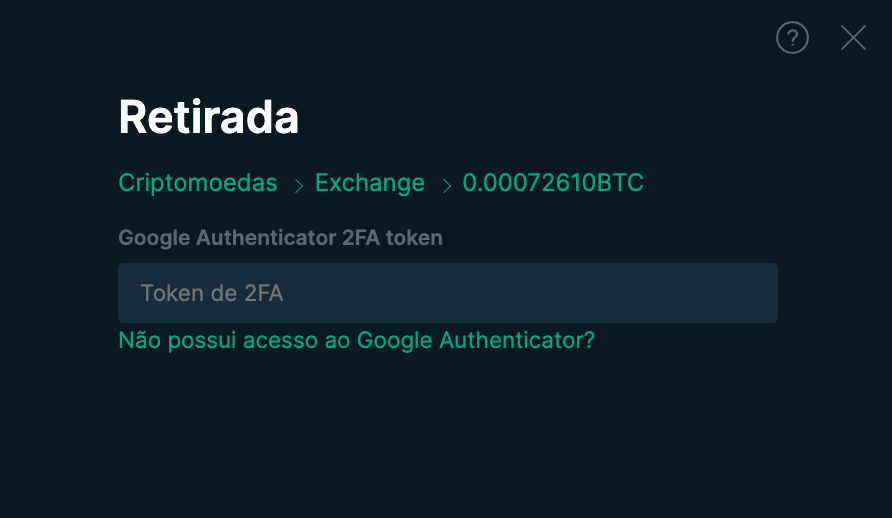892x518 pixels.
Task: Open 'Não possui acesso ao Google Authenticator?' link
Action: coord(356,340)
